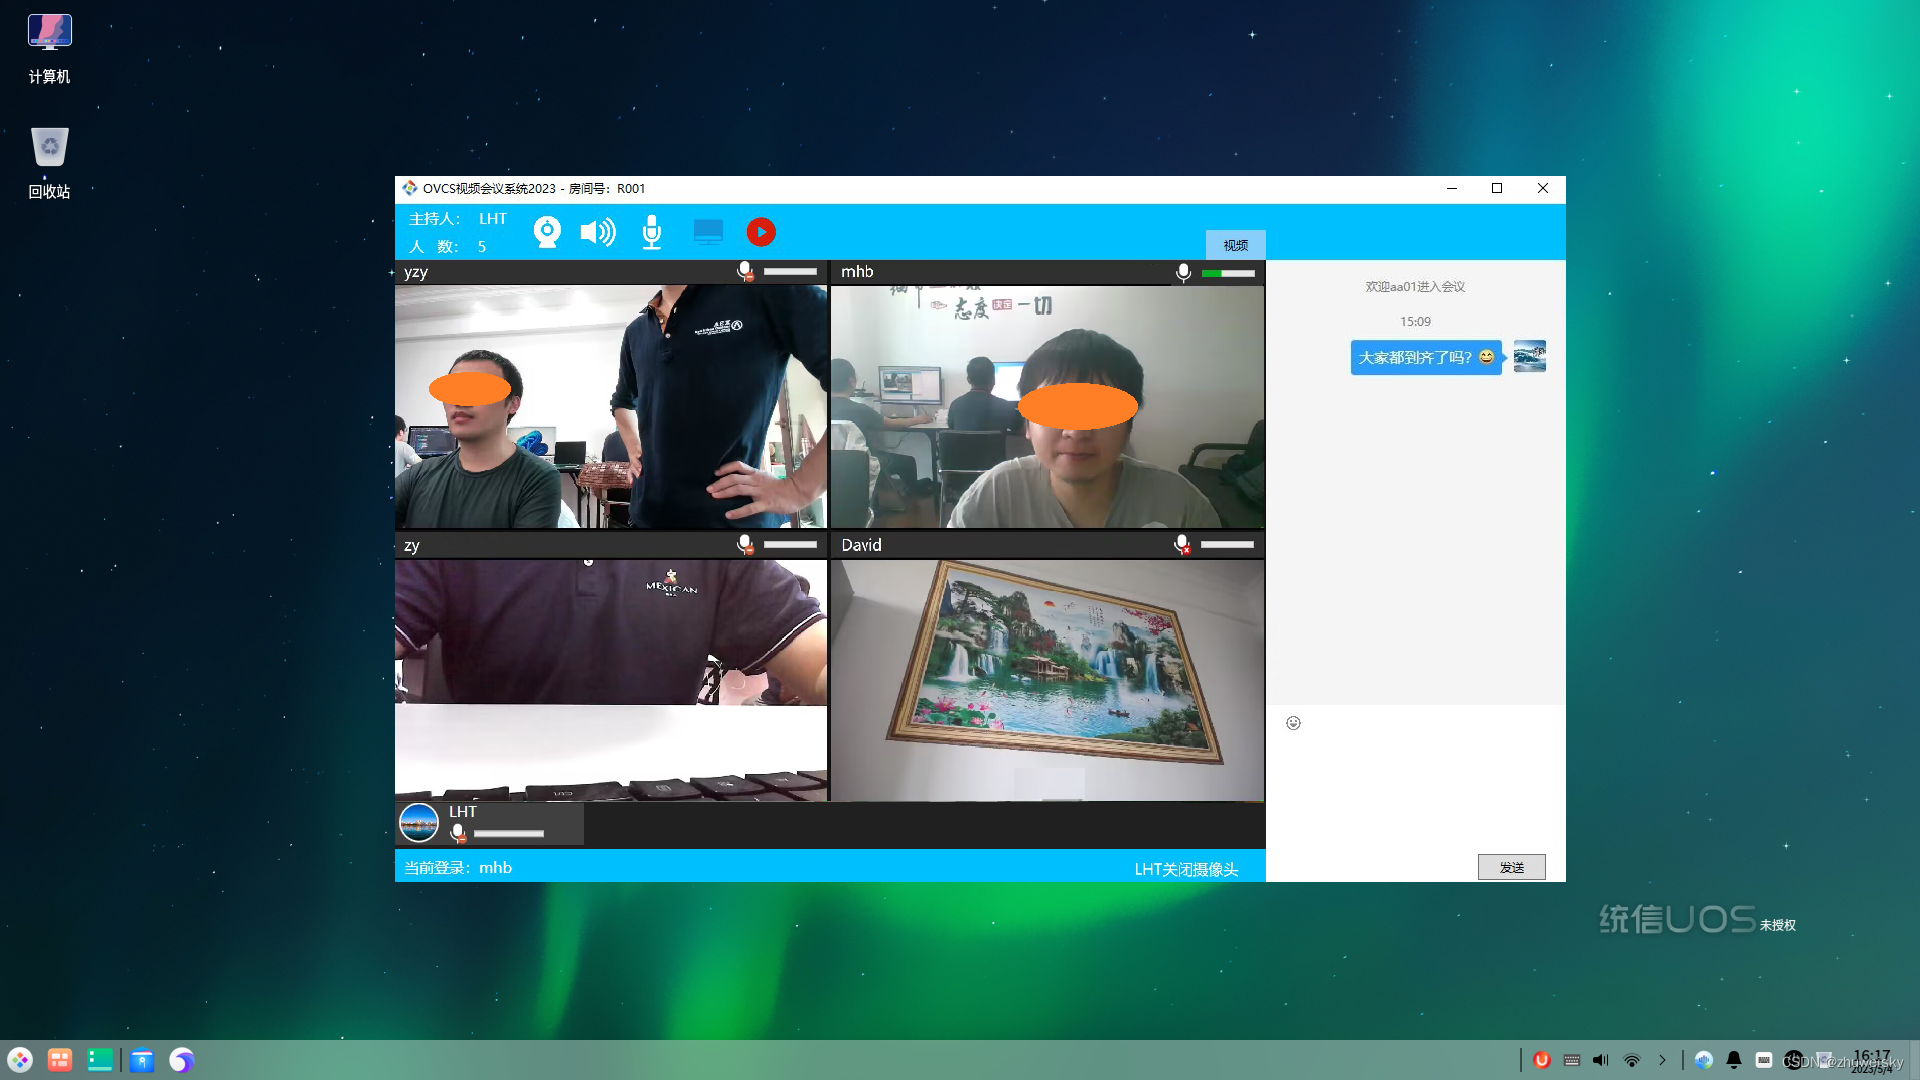
Task: Open the launcher icon on the taskbar
Action: click(x=20, y=1060)
